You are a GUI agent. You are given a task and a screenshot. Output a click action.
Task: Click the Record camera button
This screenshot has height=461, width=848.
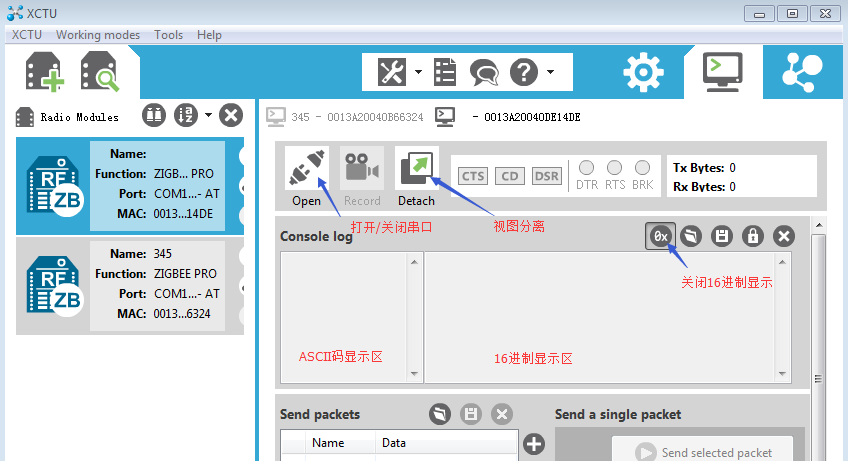(x=362, y=177)
